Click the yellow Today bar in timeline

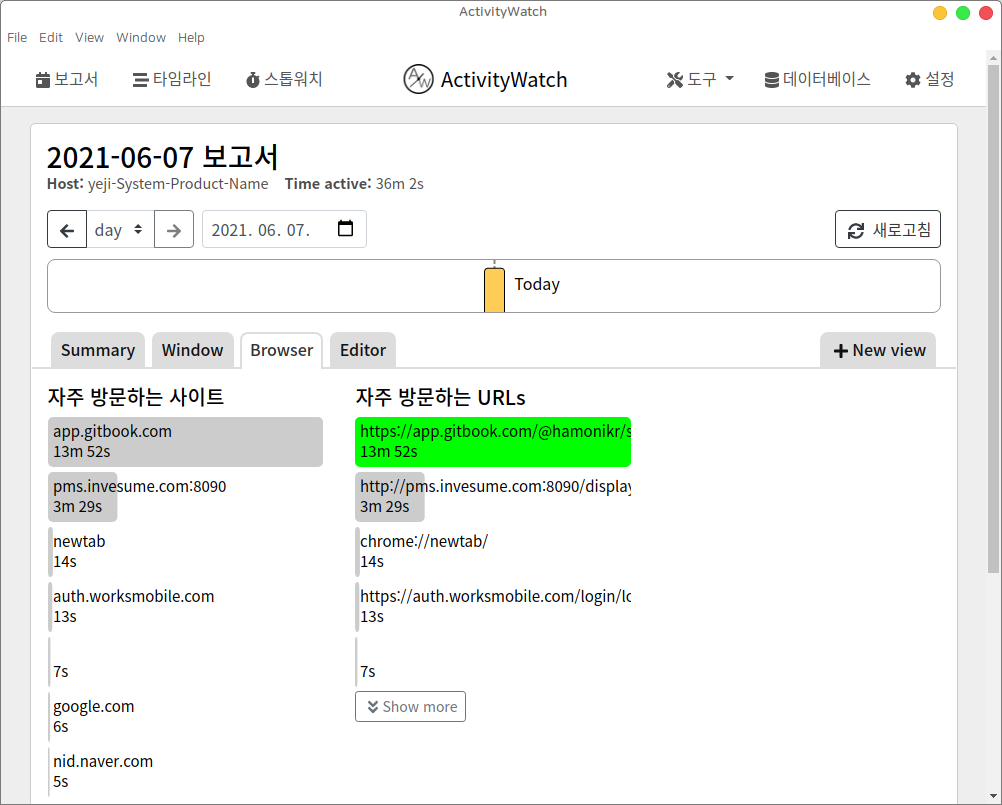pyautogui.click(x=494, y=290)
